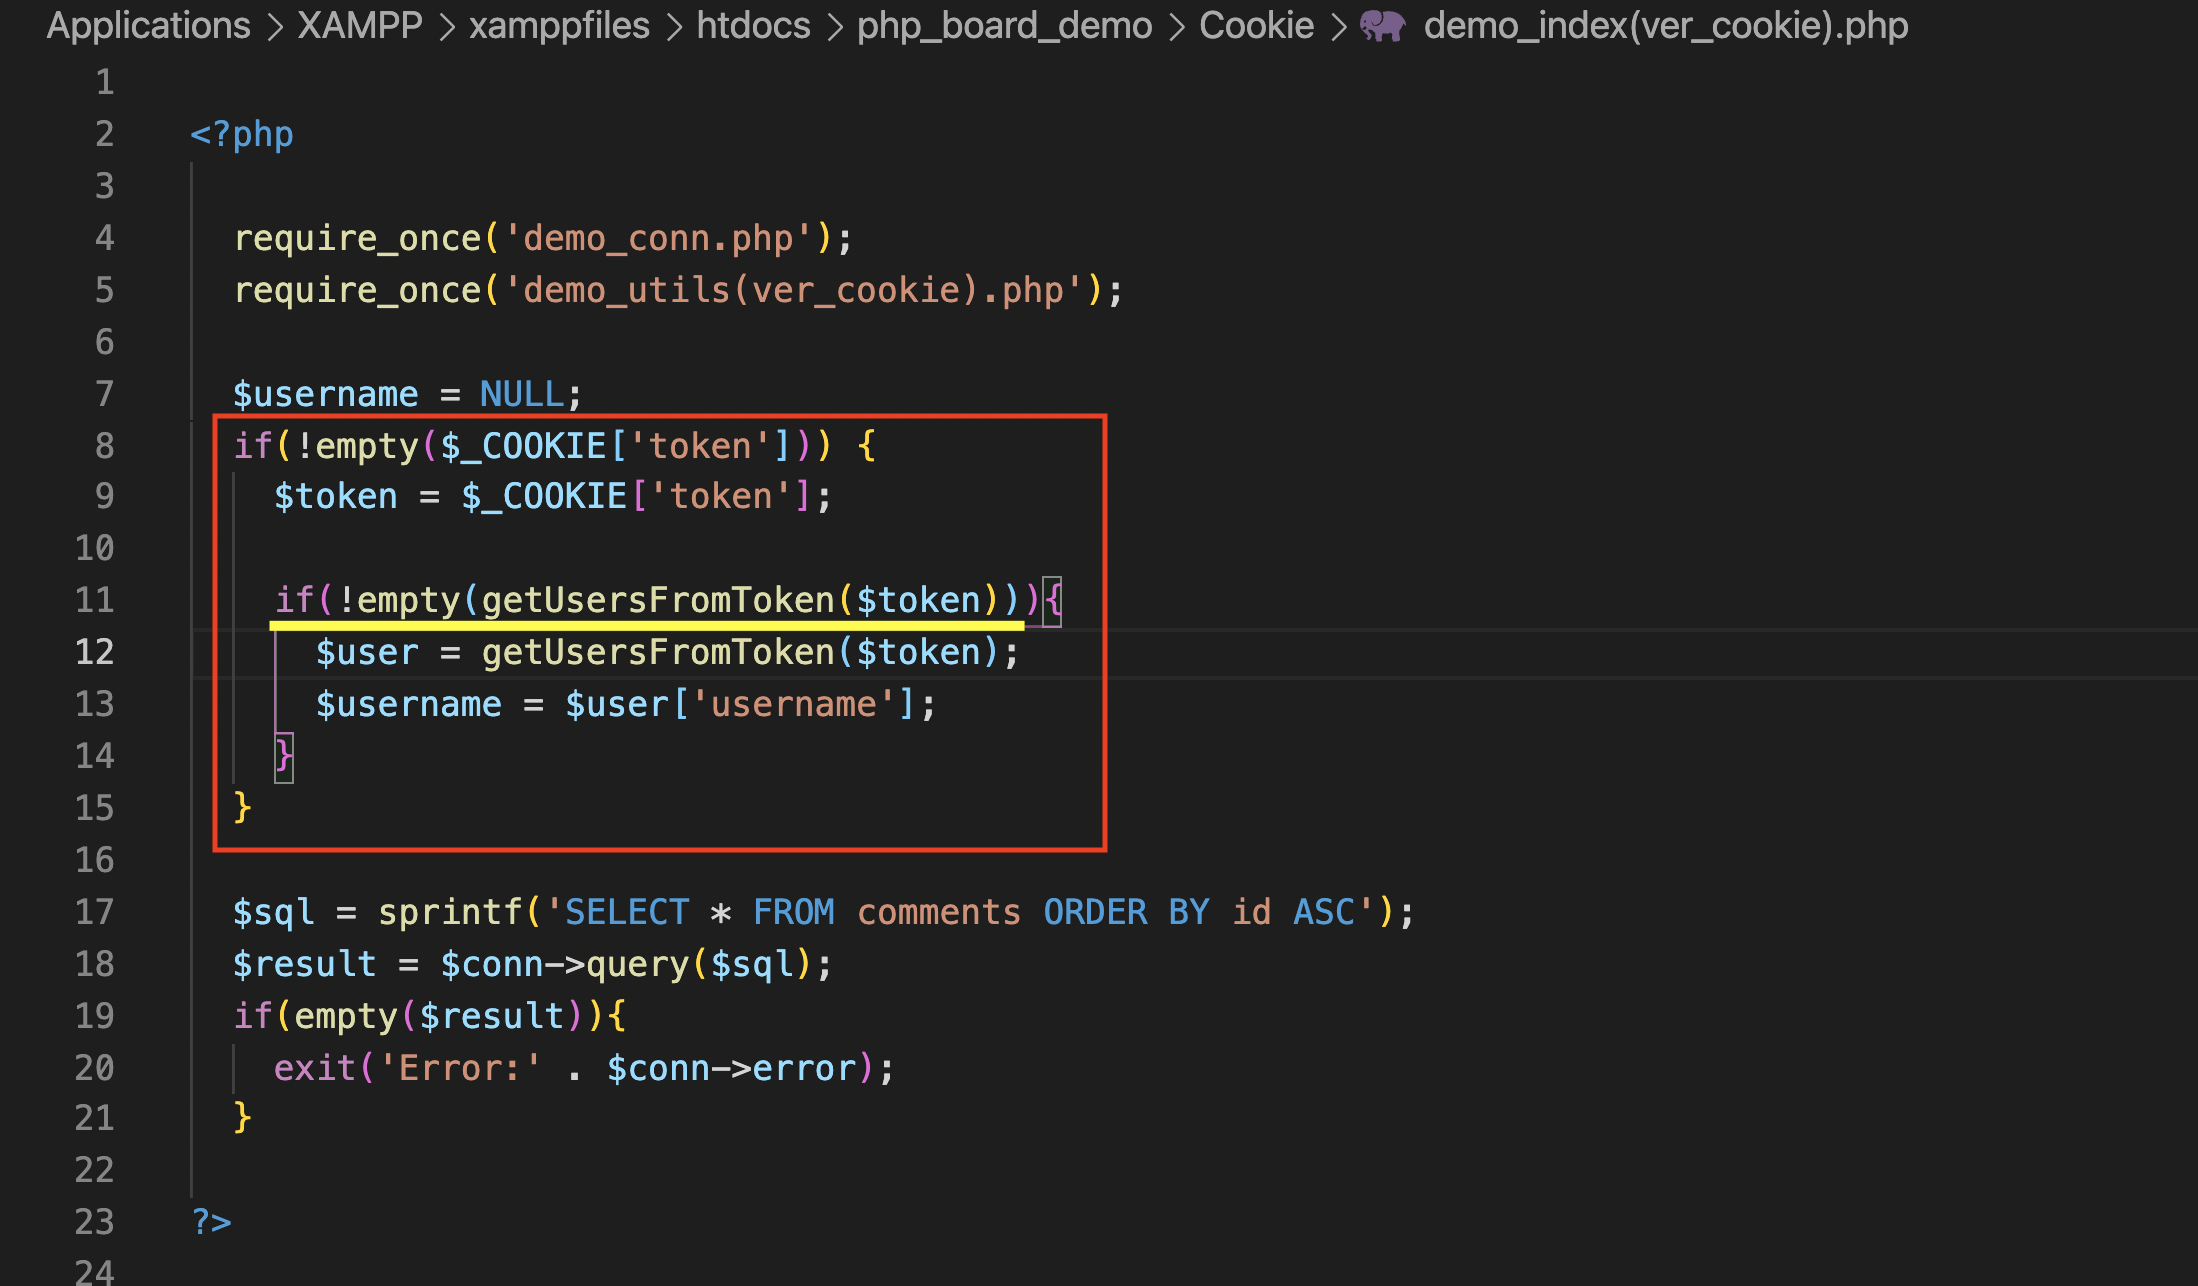The image size is (2198, 1286).
Task: Open the htdocs breadcrumb dropdown
Action: [752, 26]
